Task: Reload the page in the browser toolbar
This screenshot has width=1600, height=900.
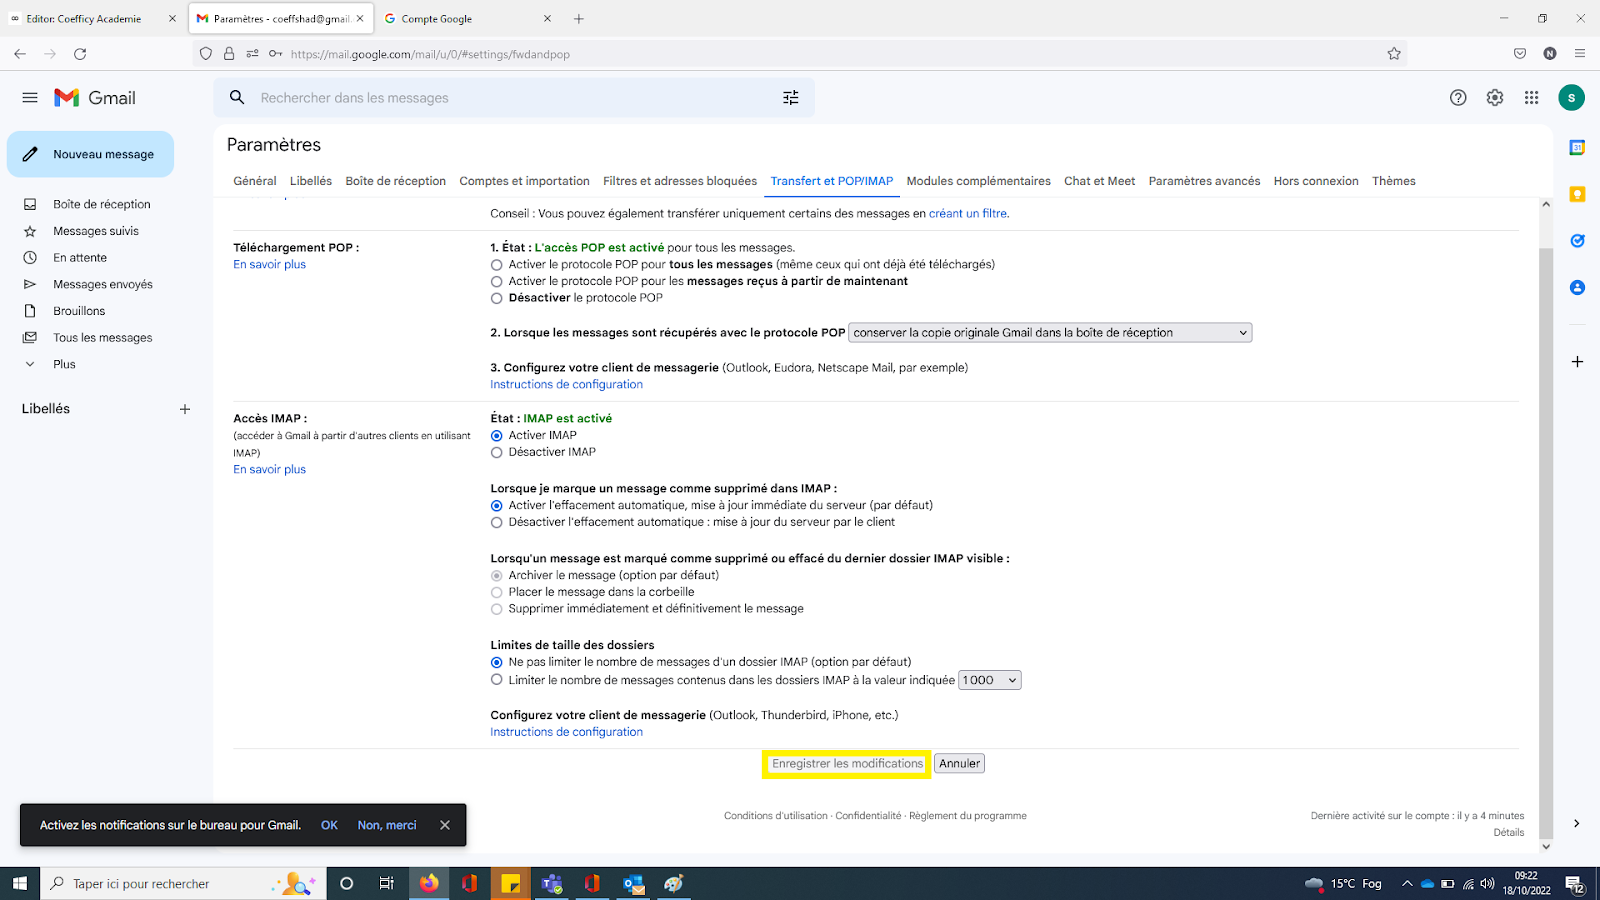Action: [x=80, y=54]
